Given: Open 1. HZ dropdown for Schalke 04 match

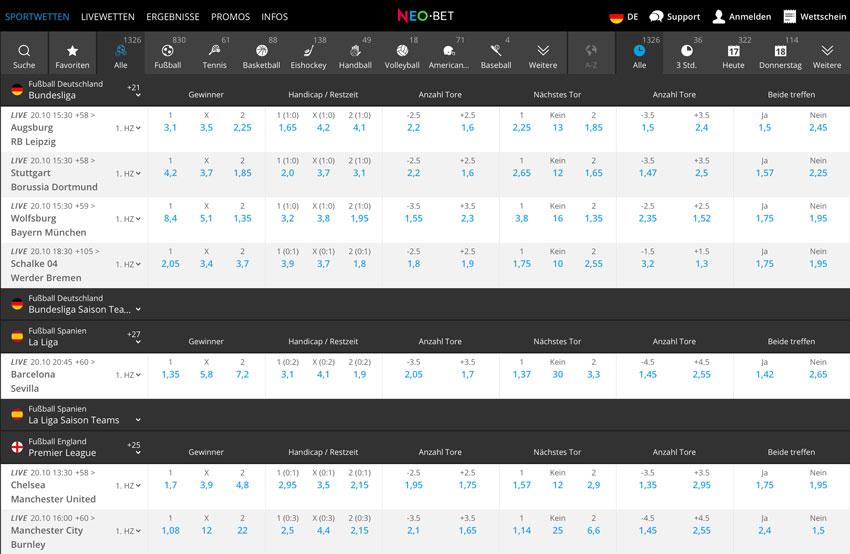Looking at the screenshot, I should point(128,265).
